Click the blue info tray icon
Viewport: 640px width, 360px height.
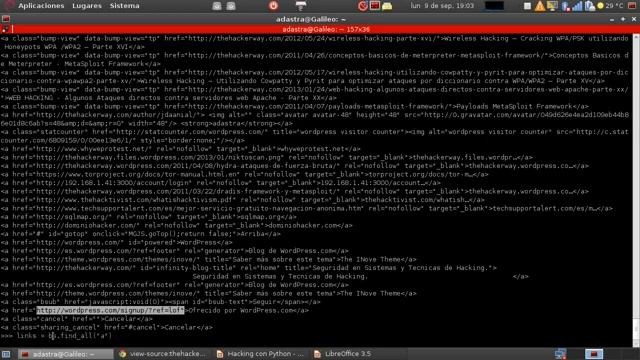[565, 6]
